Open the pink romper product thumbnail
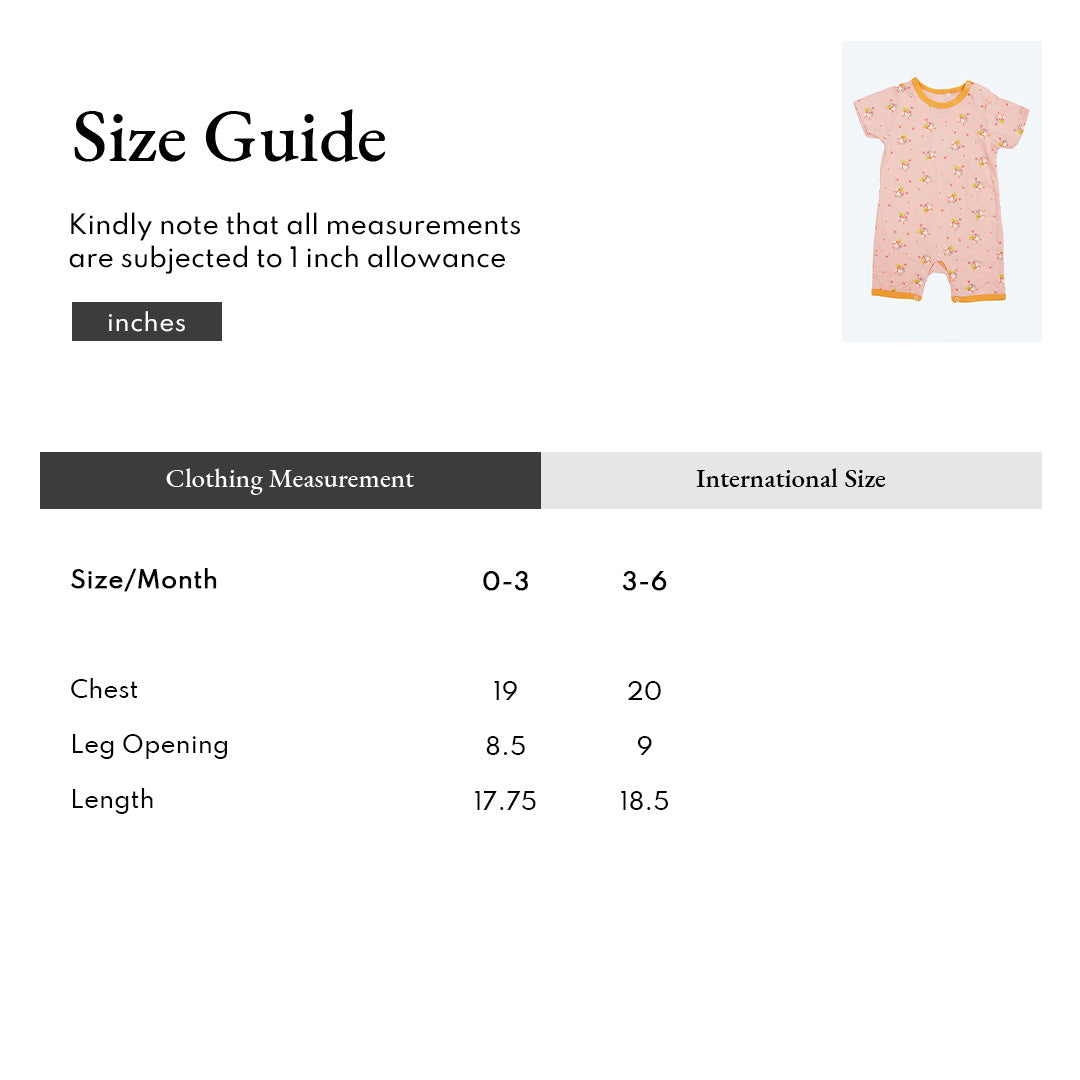1080x1080 pixels. point(941,191)
